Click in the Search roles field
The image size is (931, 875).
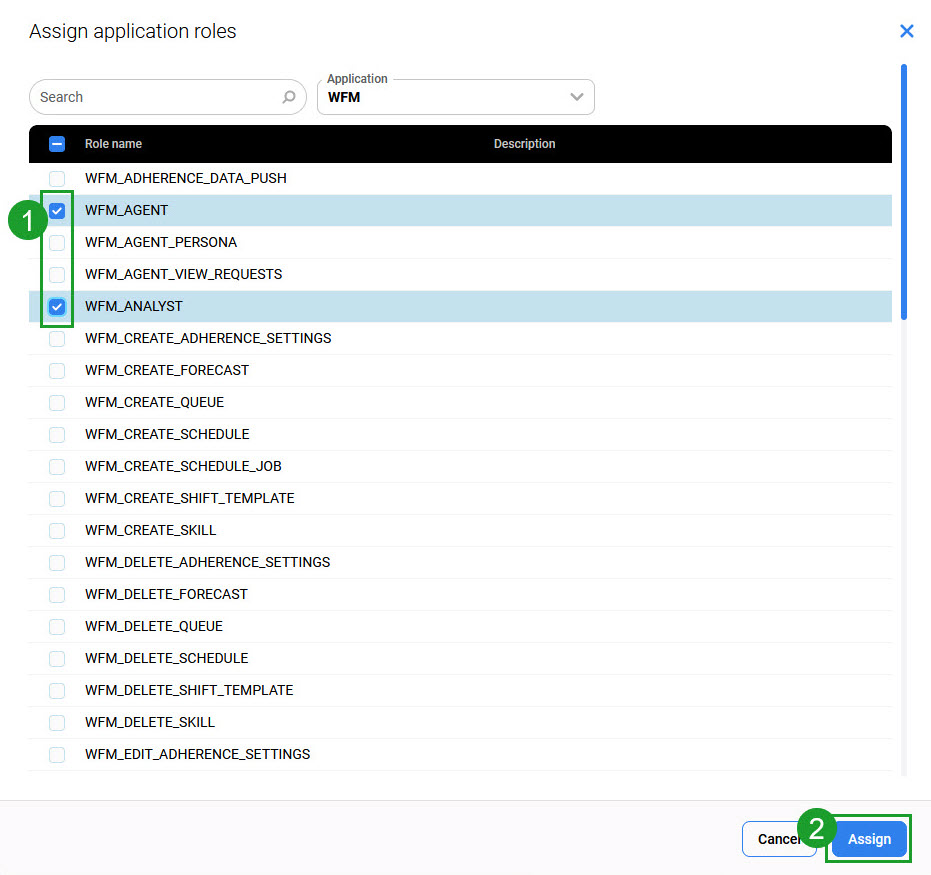point(155,97)
